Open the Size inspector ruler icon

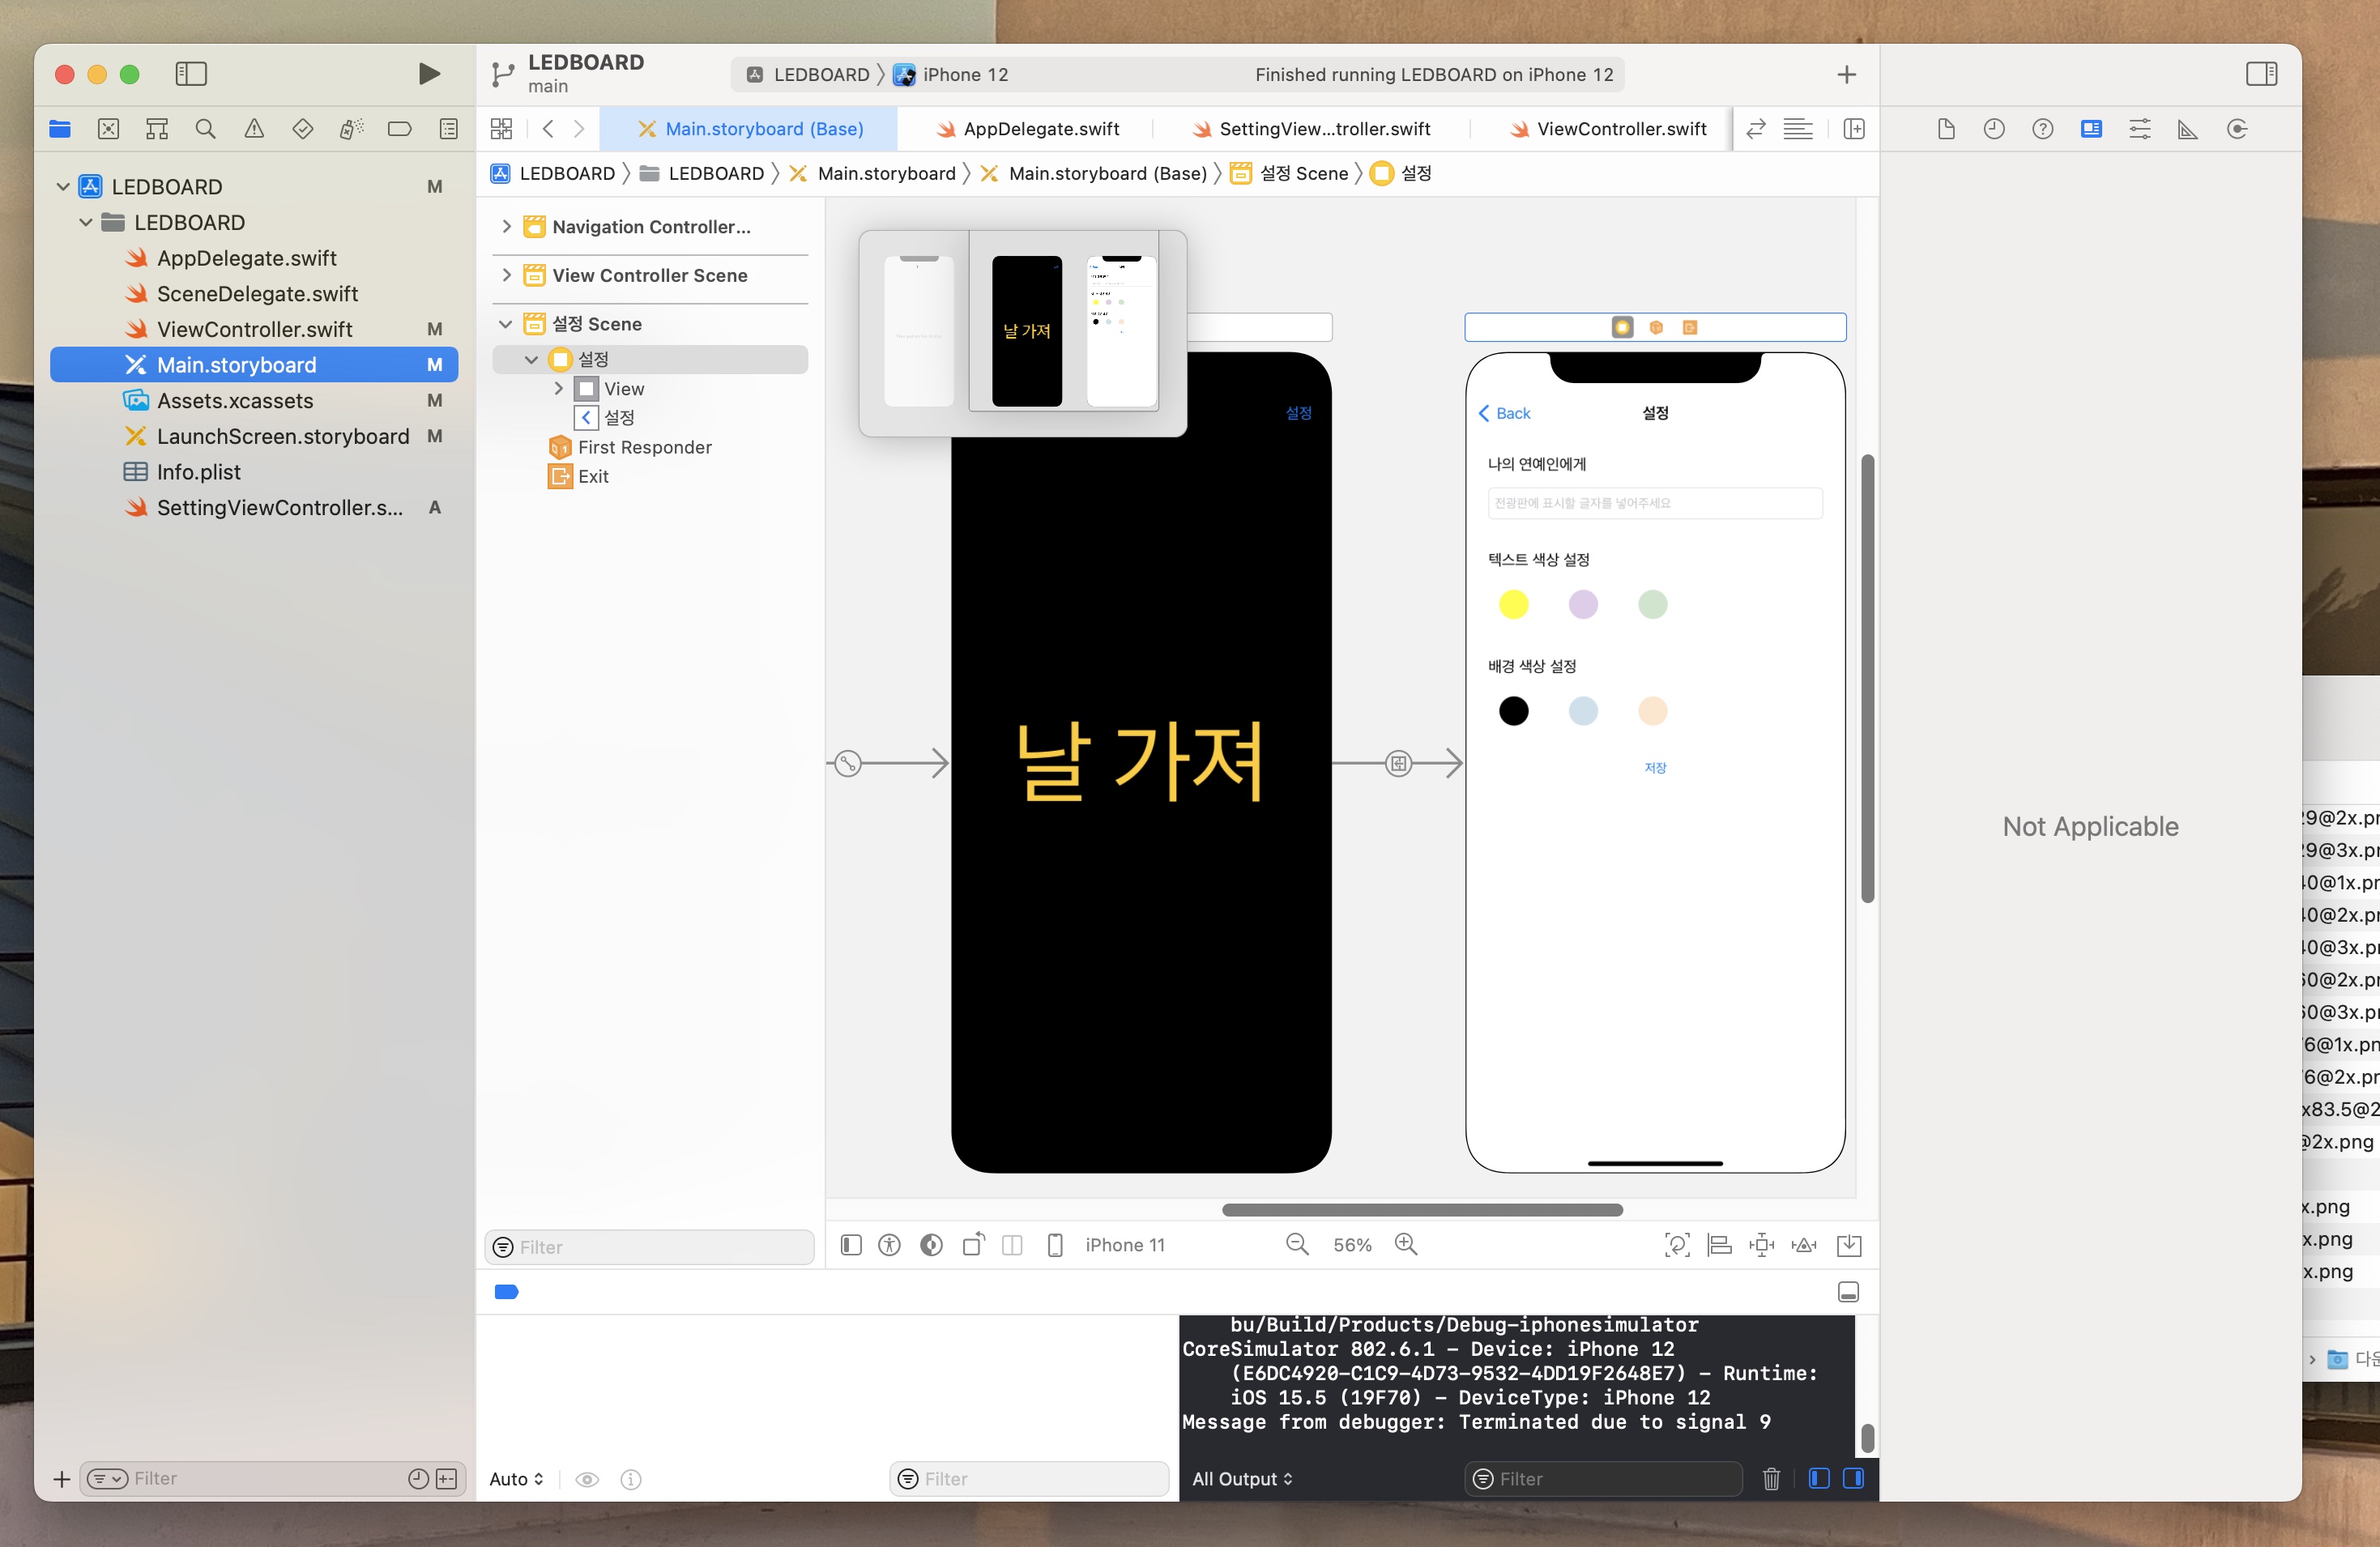[x=2189, y=128]
